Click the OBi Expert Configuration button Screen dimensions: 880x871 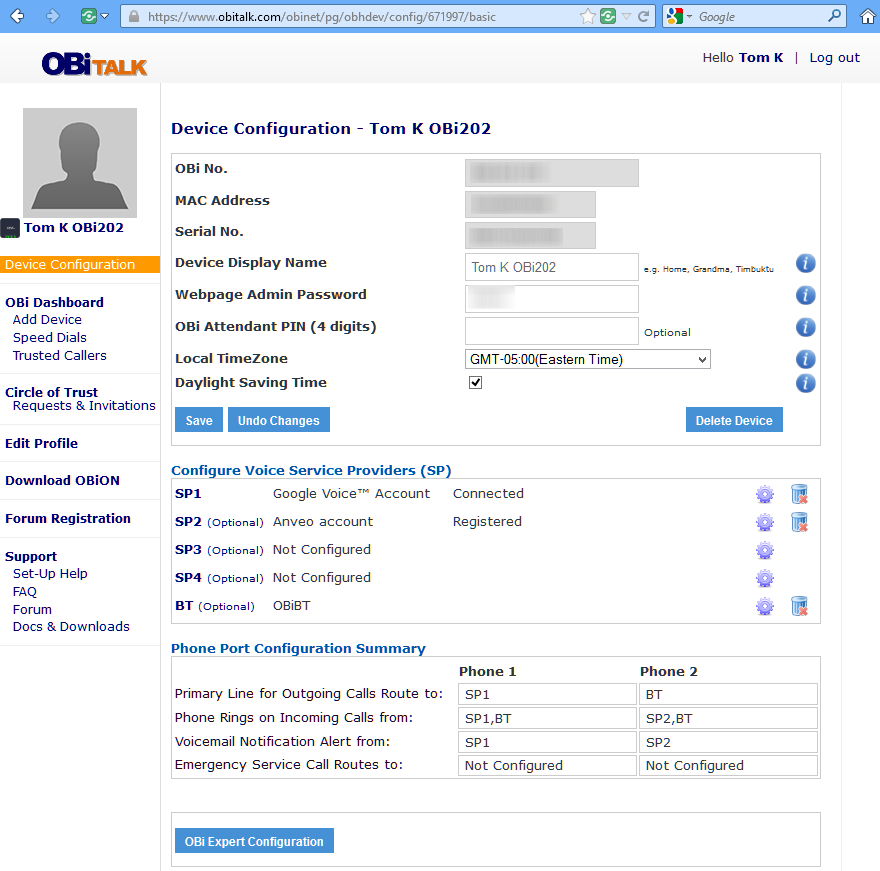tap(254, 842)
